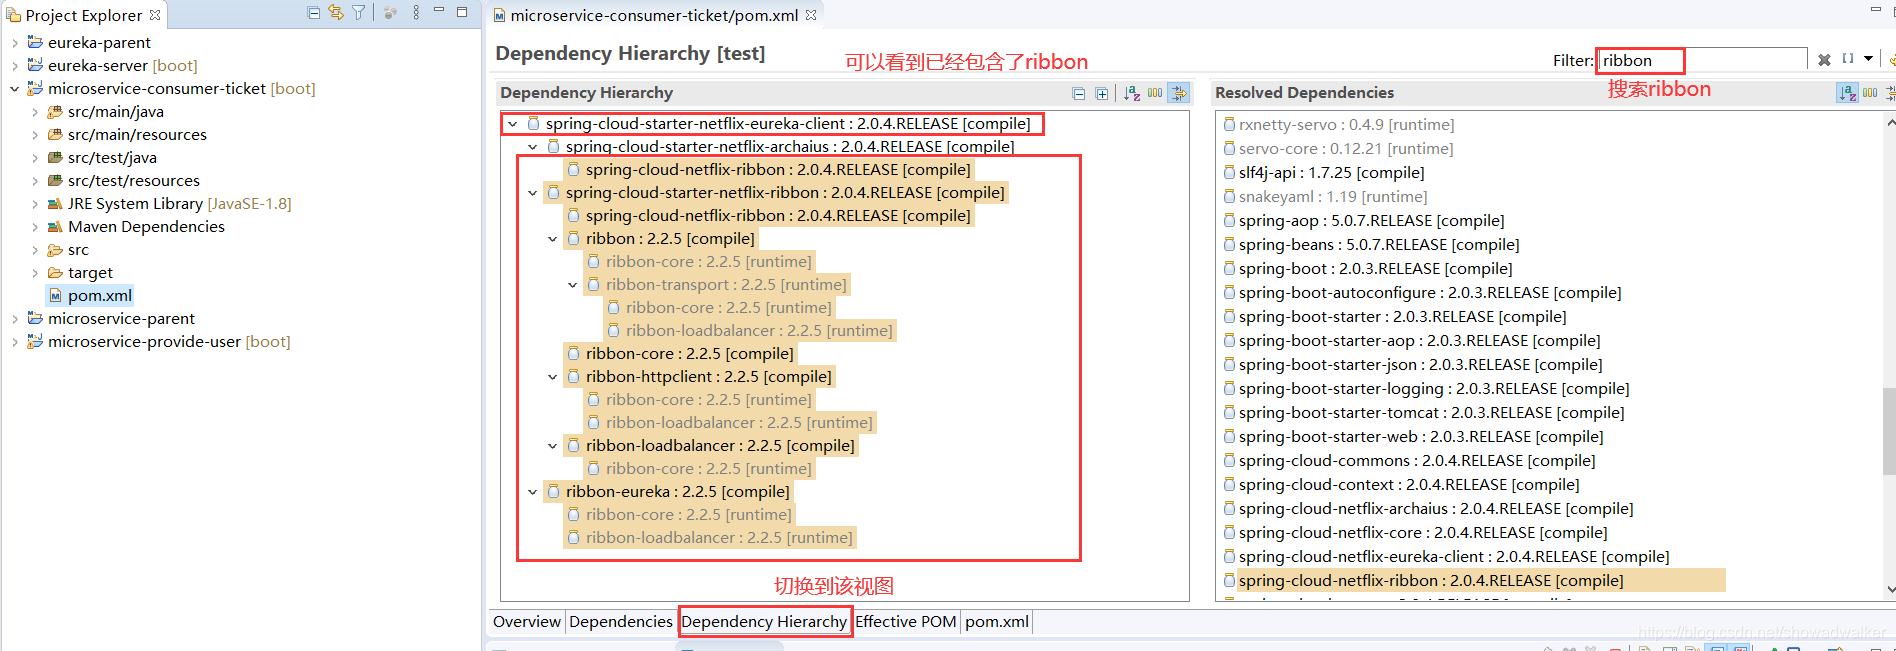The image size is (1896, 651).
Task: Click scroll up arrow in Resolved Dependencies
Action: click(x=1890, y=122)
